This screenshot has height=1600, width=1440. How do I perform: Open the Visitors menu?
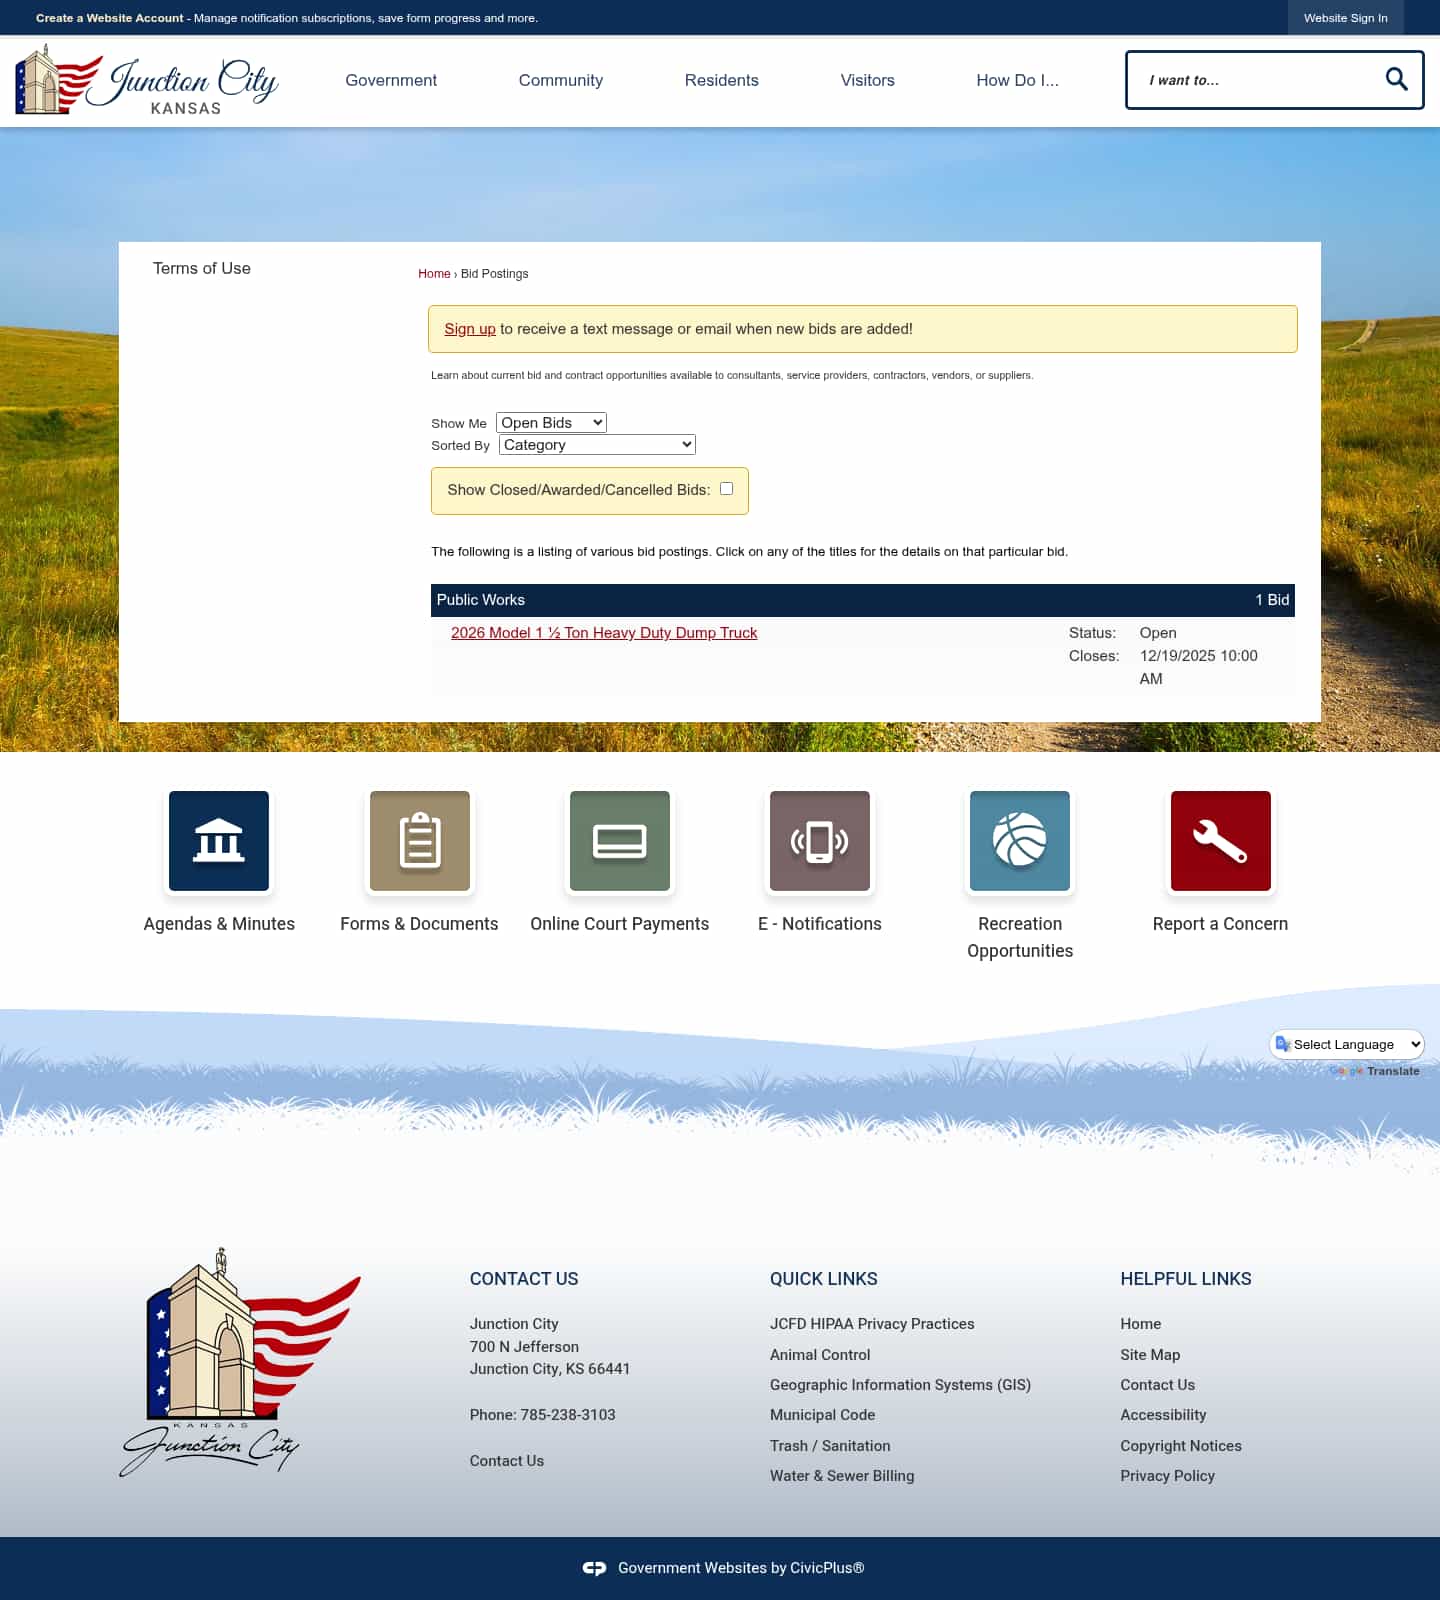click(x=868, y=80)
